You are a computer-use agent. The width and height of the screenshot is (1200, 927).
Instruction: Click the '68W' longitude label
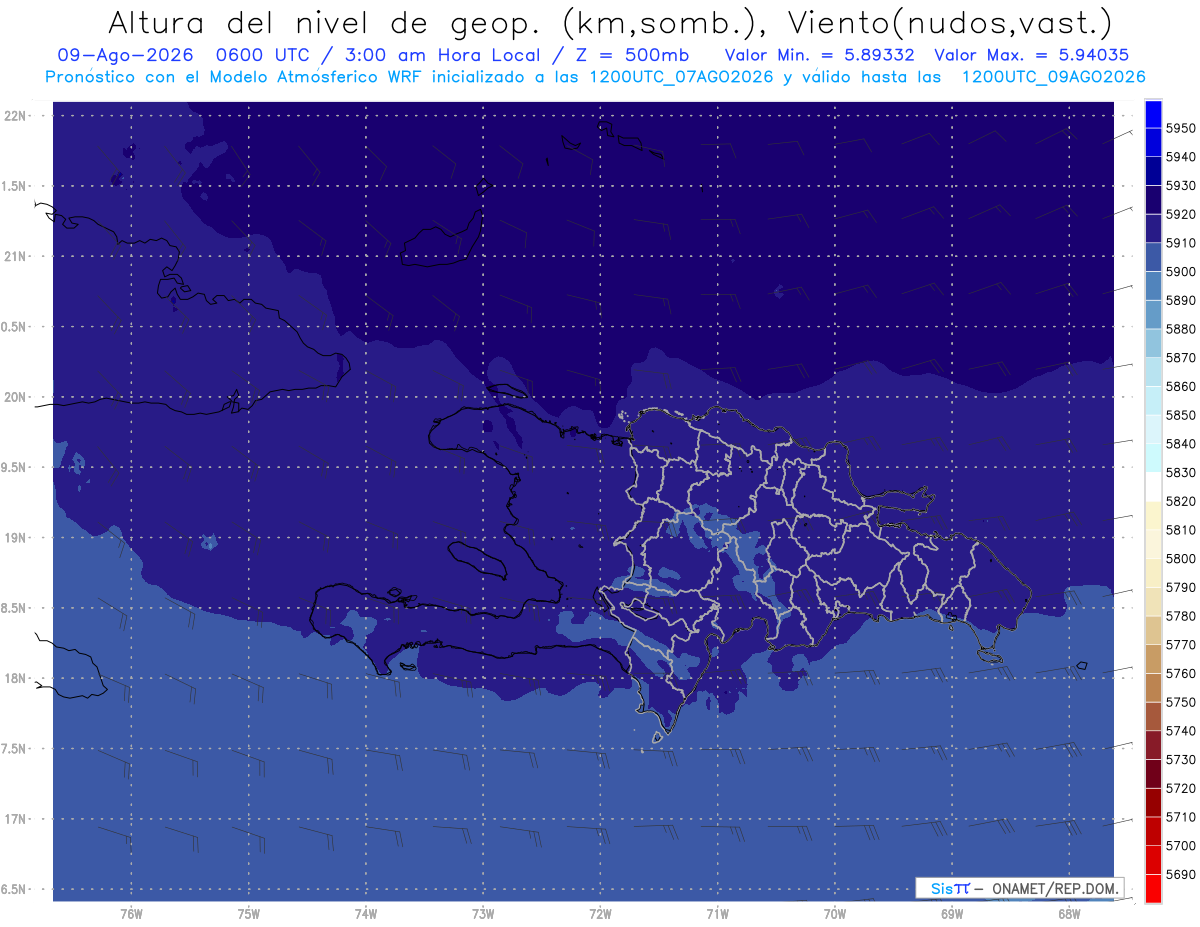coord(1069,913)
